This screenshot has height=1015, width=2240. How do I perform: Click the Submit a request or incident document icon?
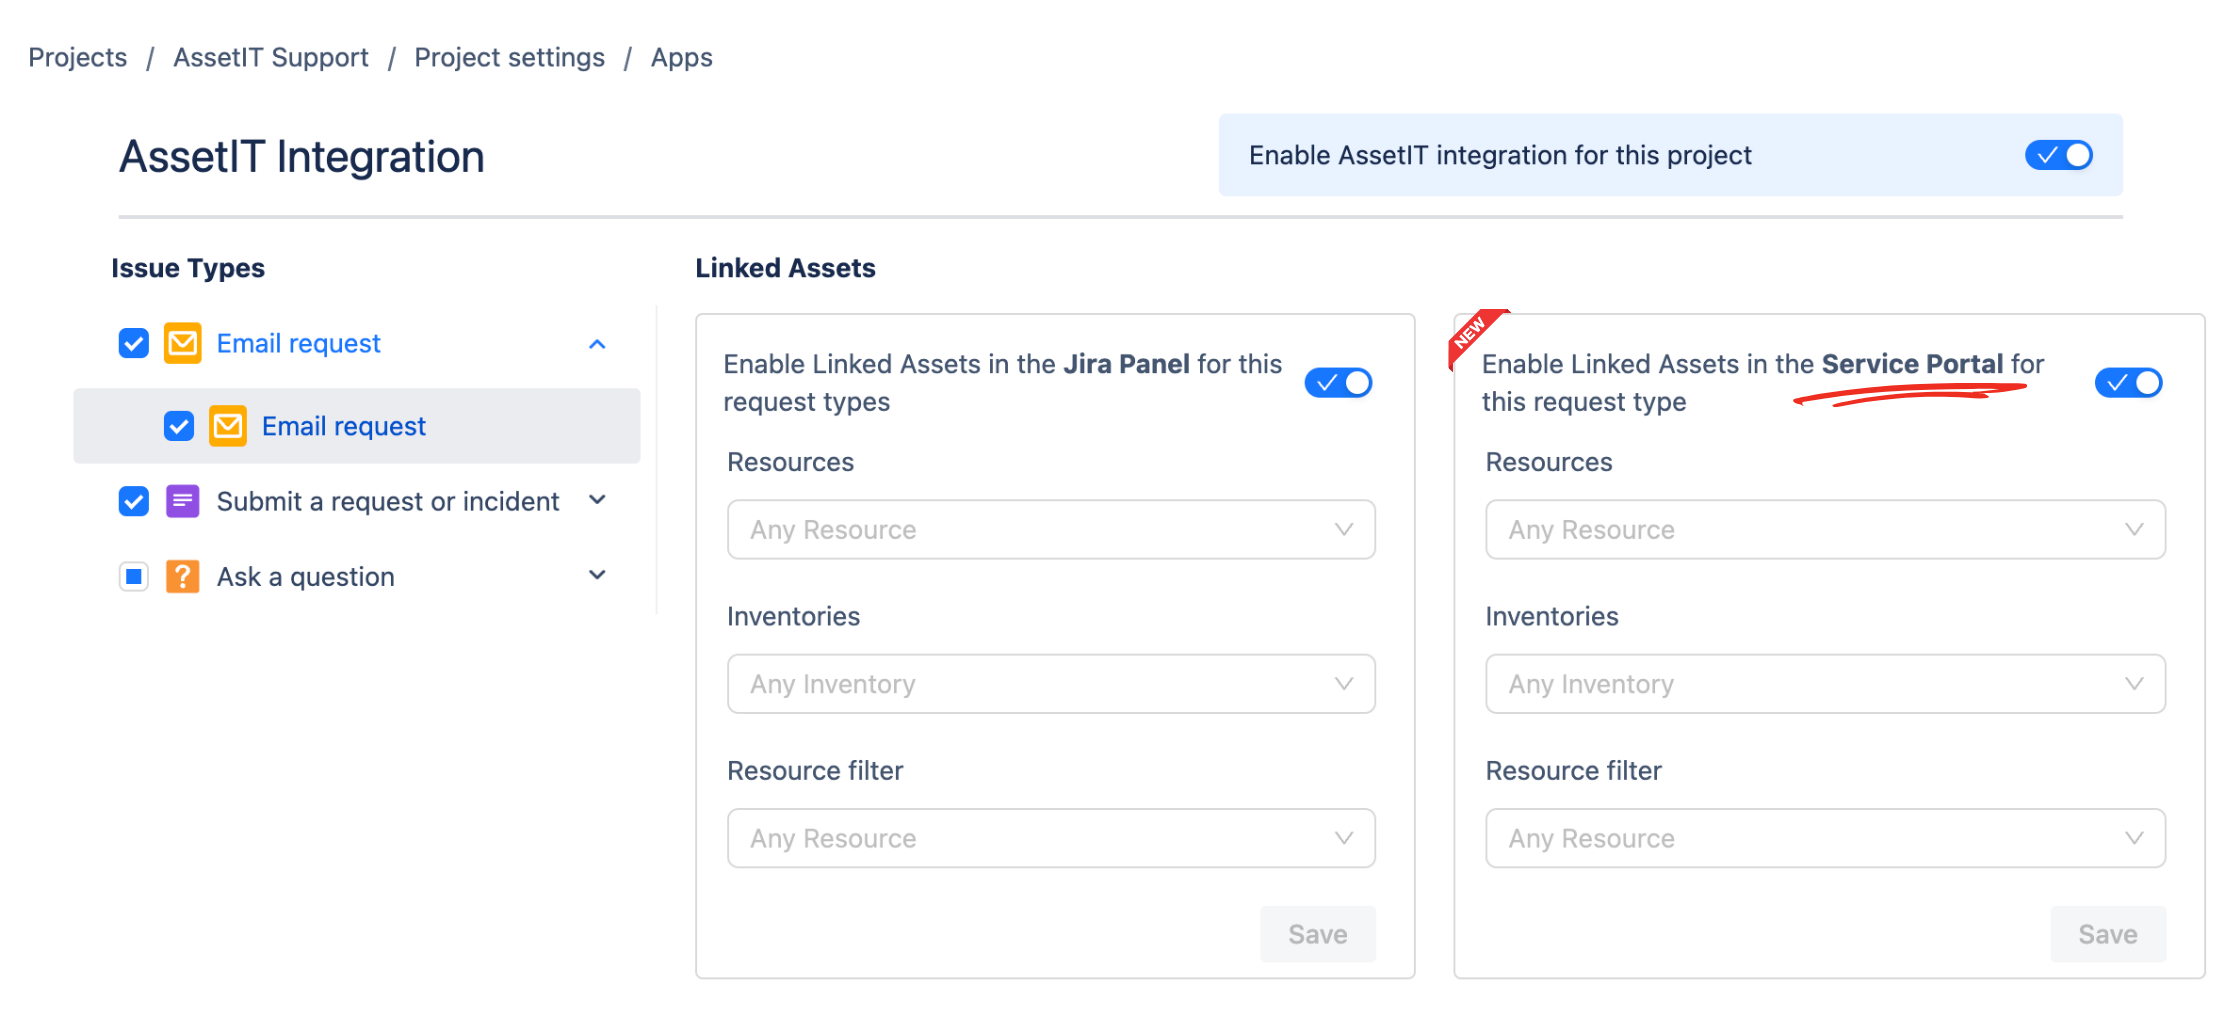[183, 501]
